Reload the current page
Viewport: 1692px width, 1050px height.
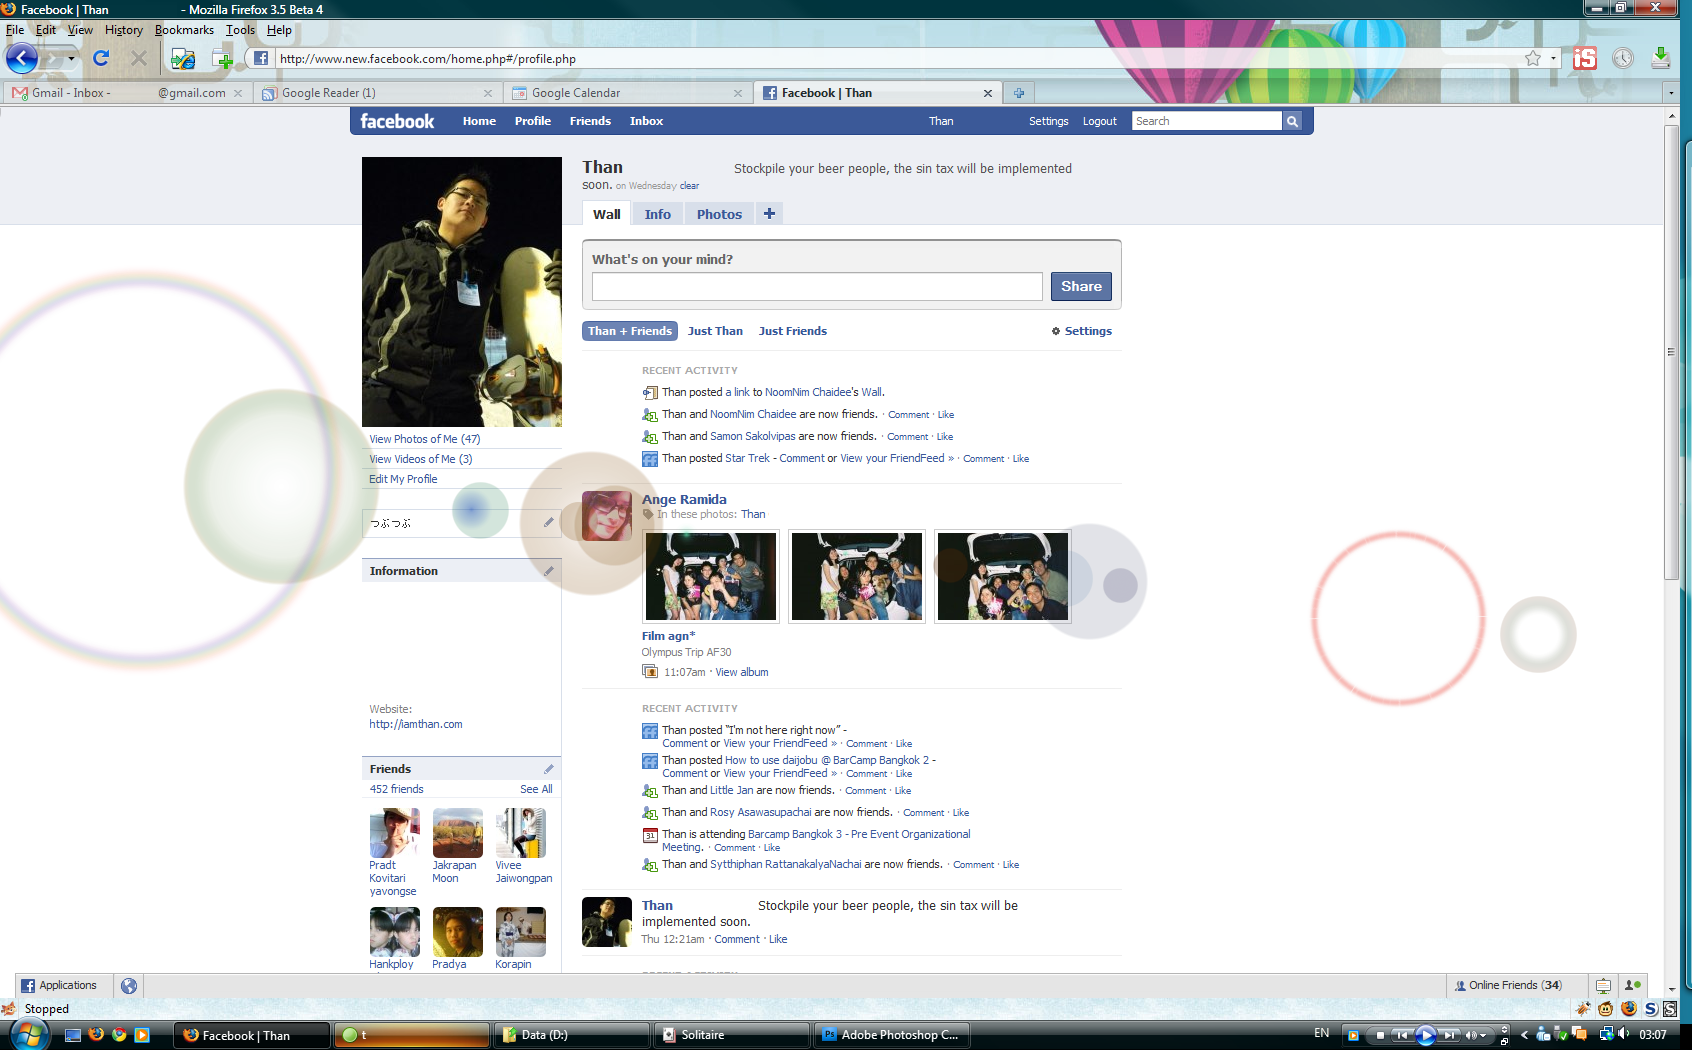coord(101,58)
